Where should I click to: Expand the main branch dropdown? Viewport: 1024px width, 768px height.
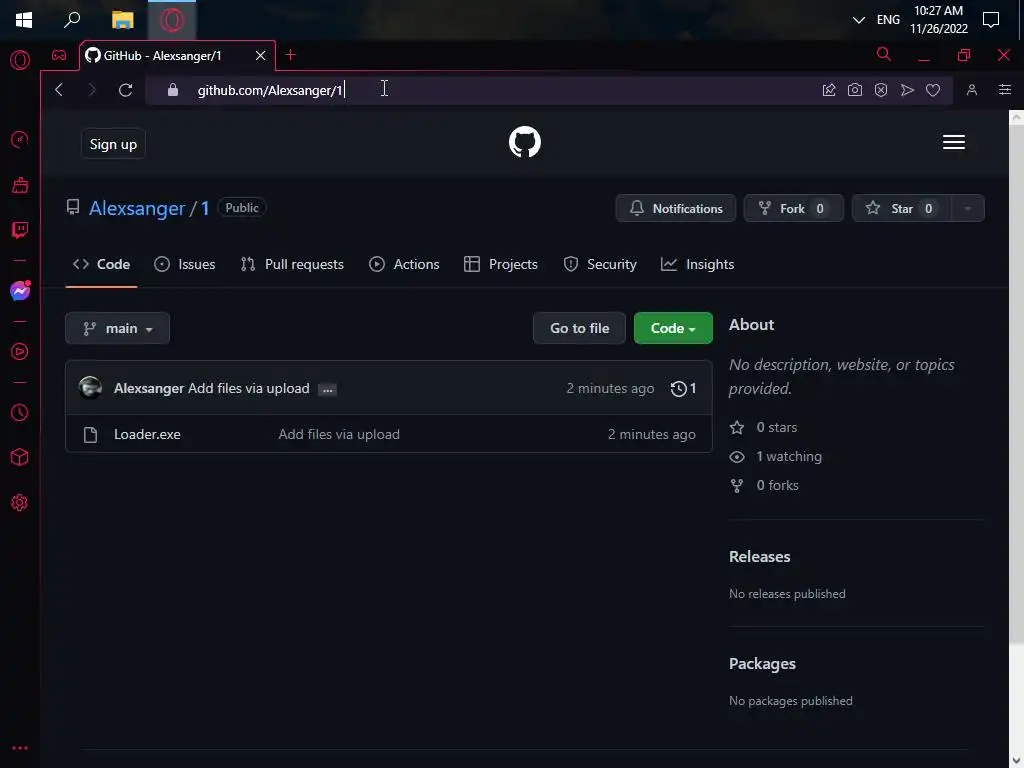pyautogui.click(x=118, y=328)
